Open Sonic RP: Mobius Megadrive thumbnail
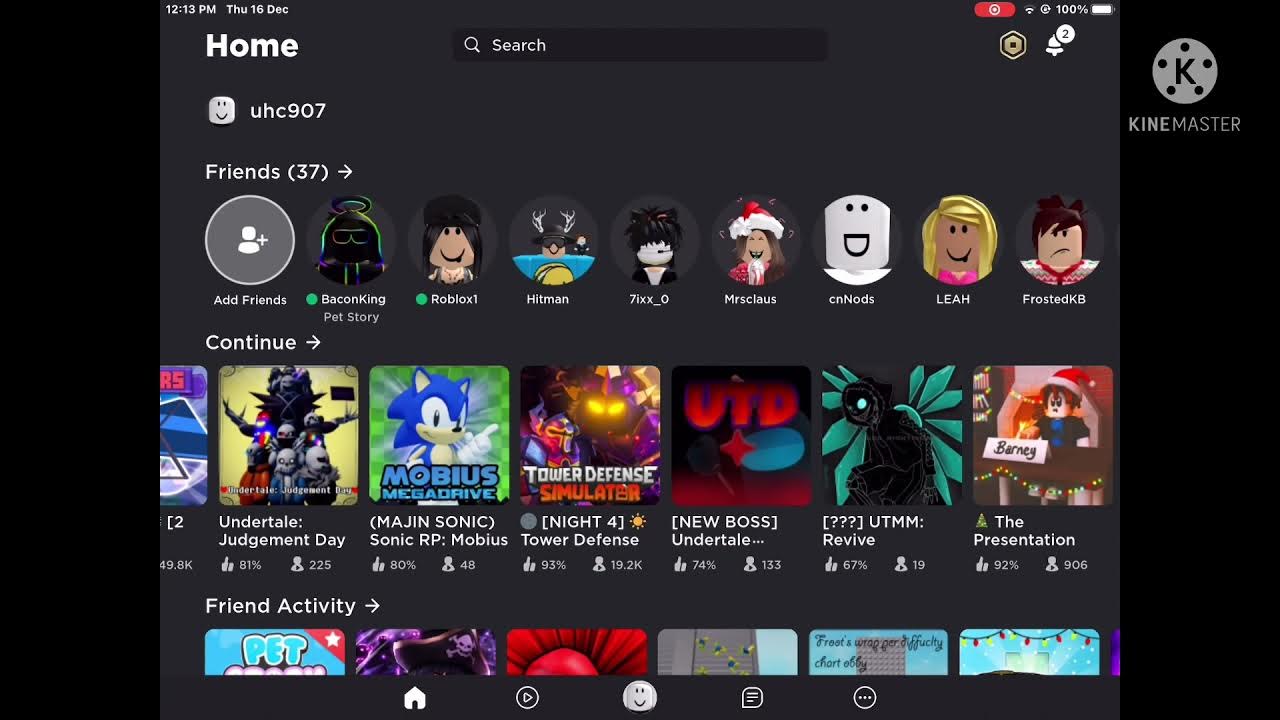Screen dimensions: 1280x720 pos(439,435)
